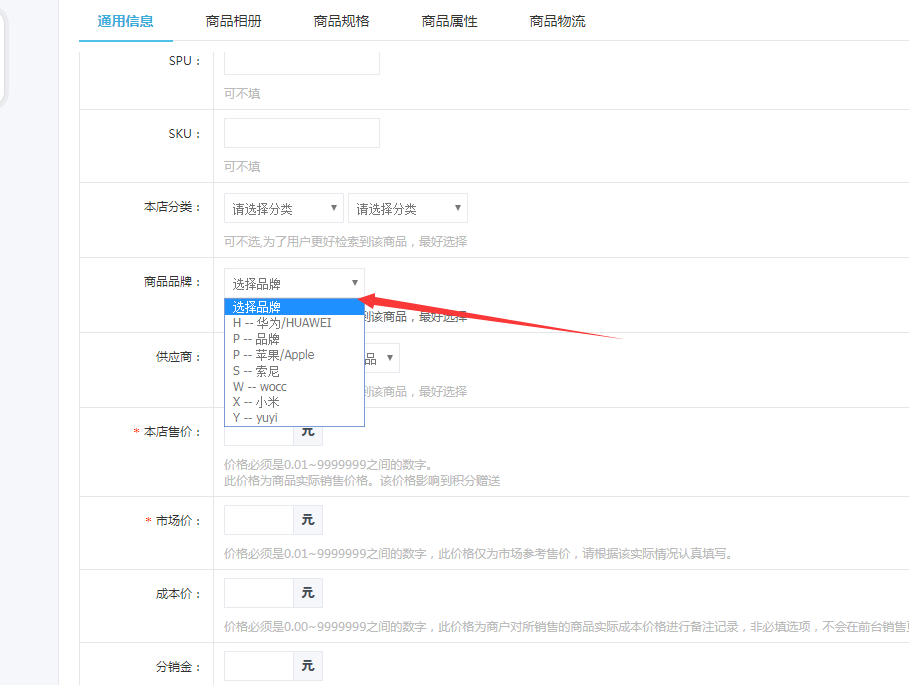Viewport: 909px width, 685px height.
Task: Click the 市场价 price input field
Action: click(258, 520)
